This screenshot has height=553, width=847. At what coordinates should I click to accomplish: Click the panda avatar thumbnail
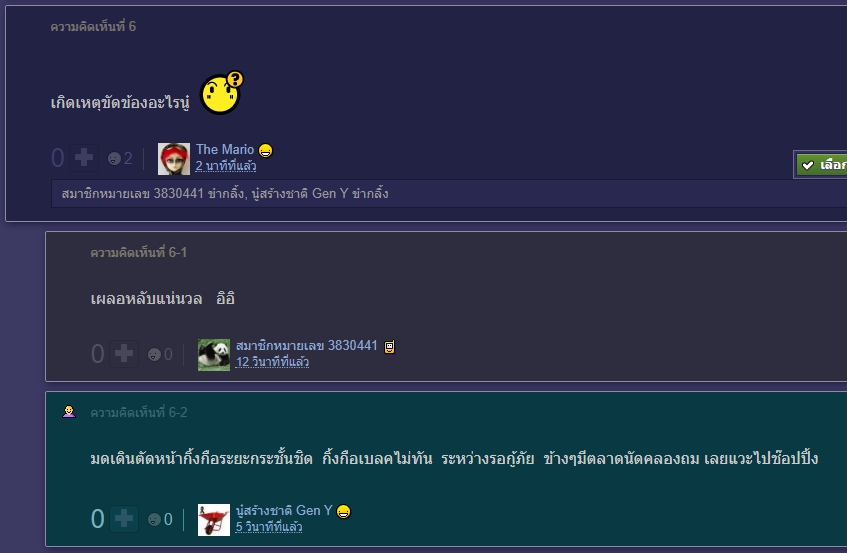(x=214, y=355)
